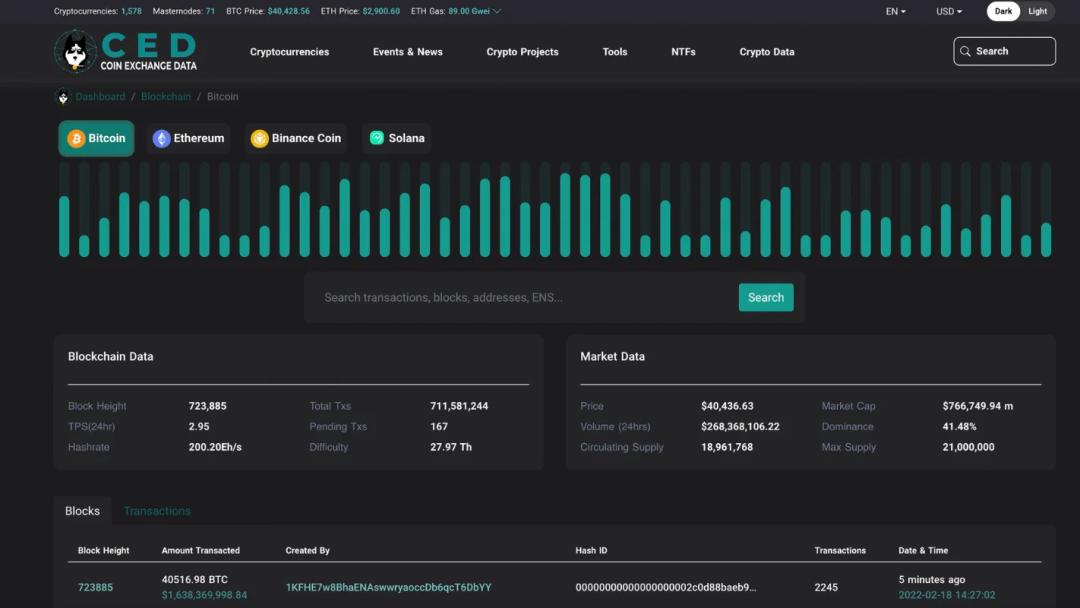This screenshot has width=1080, height=608.
Task: Select the Ethereum blockchain tab
Action: coord(189,138)
